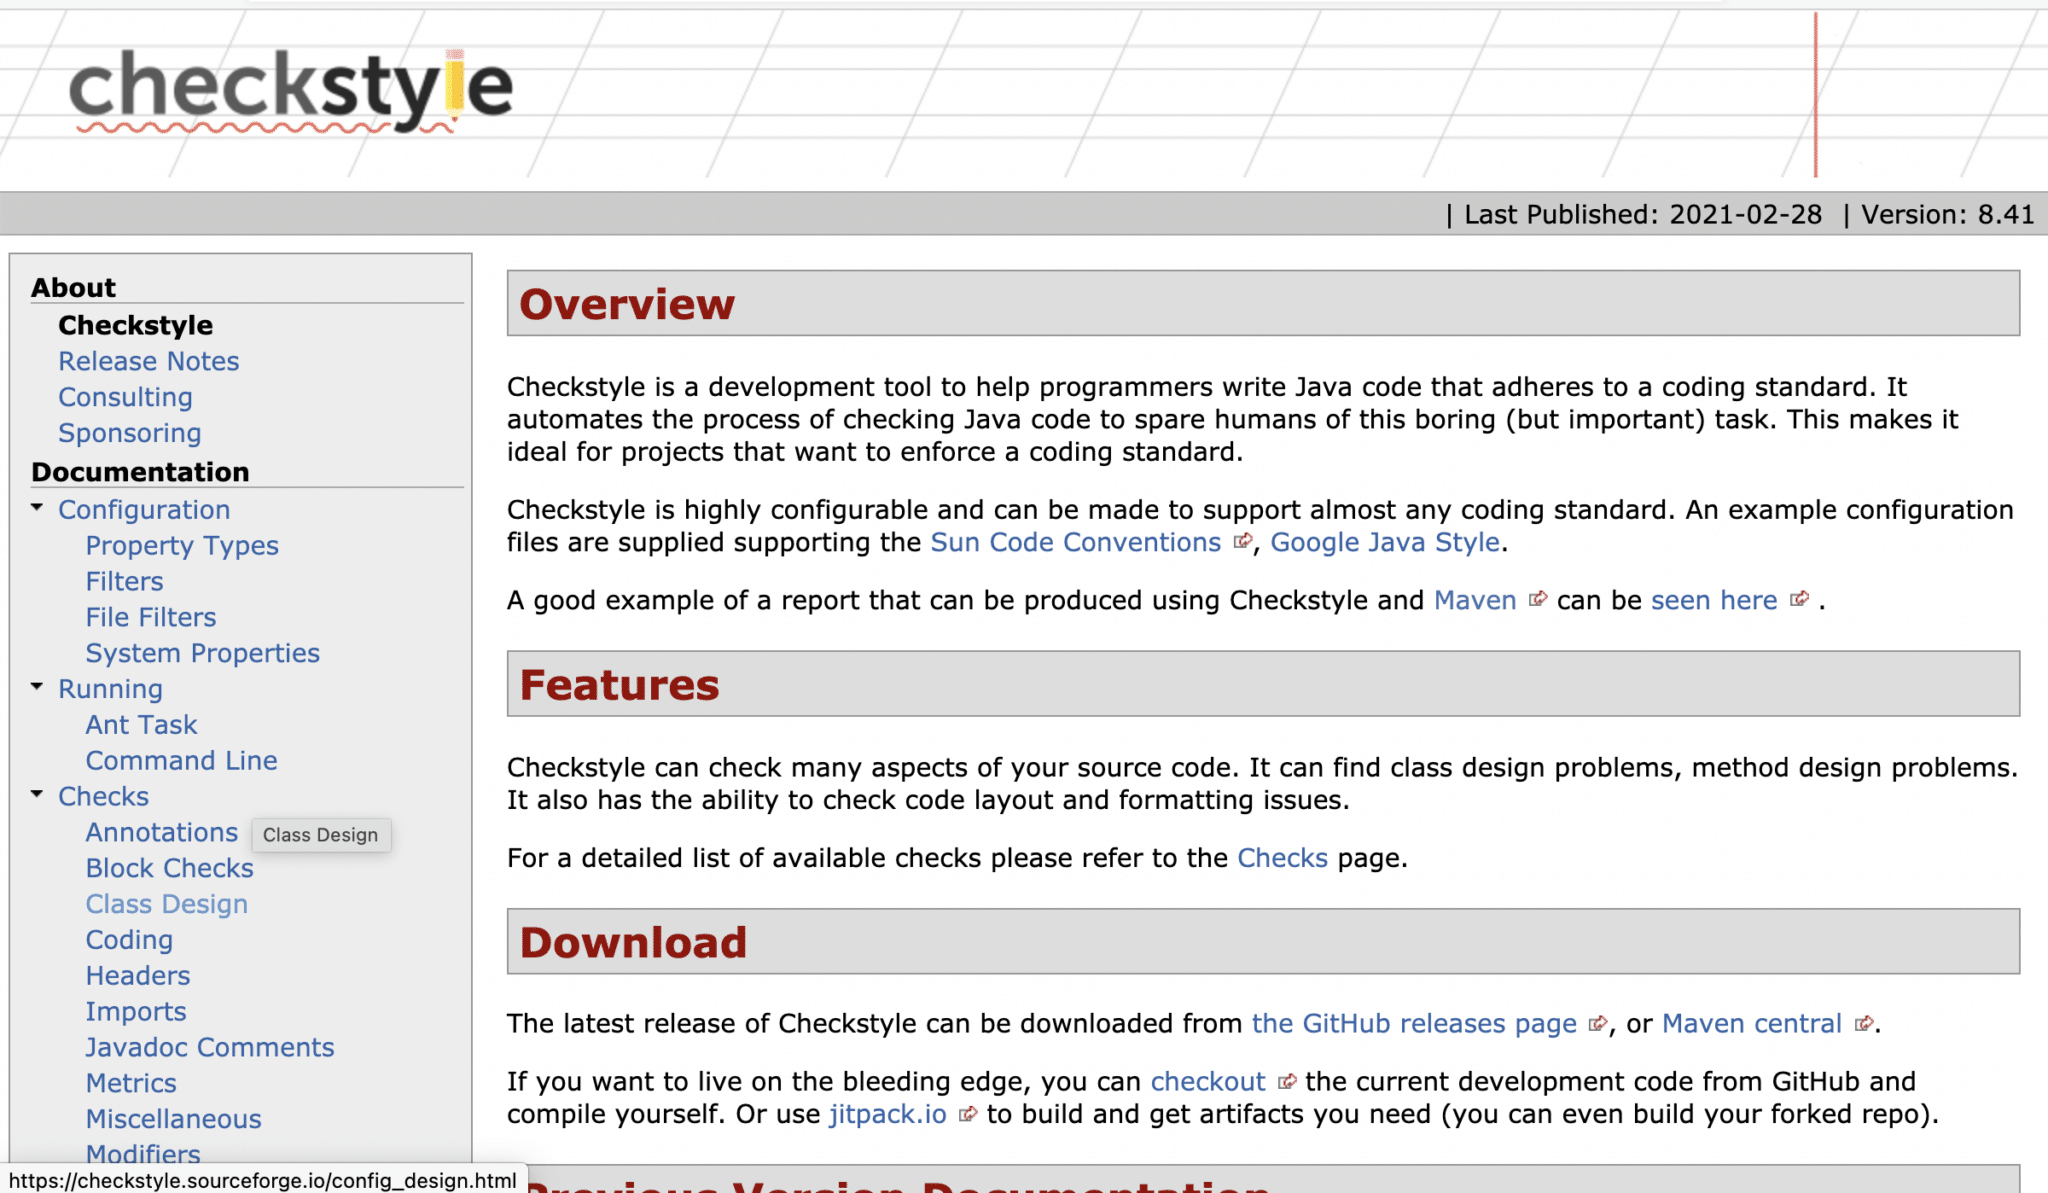Image resolution: width=2048 pixels, height=1193 pixels.
Task: Collapse the Running section triangle
Action: 37,687
